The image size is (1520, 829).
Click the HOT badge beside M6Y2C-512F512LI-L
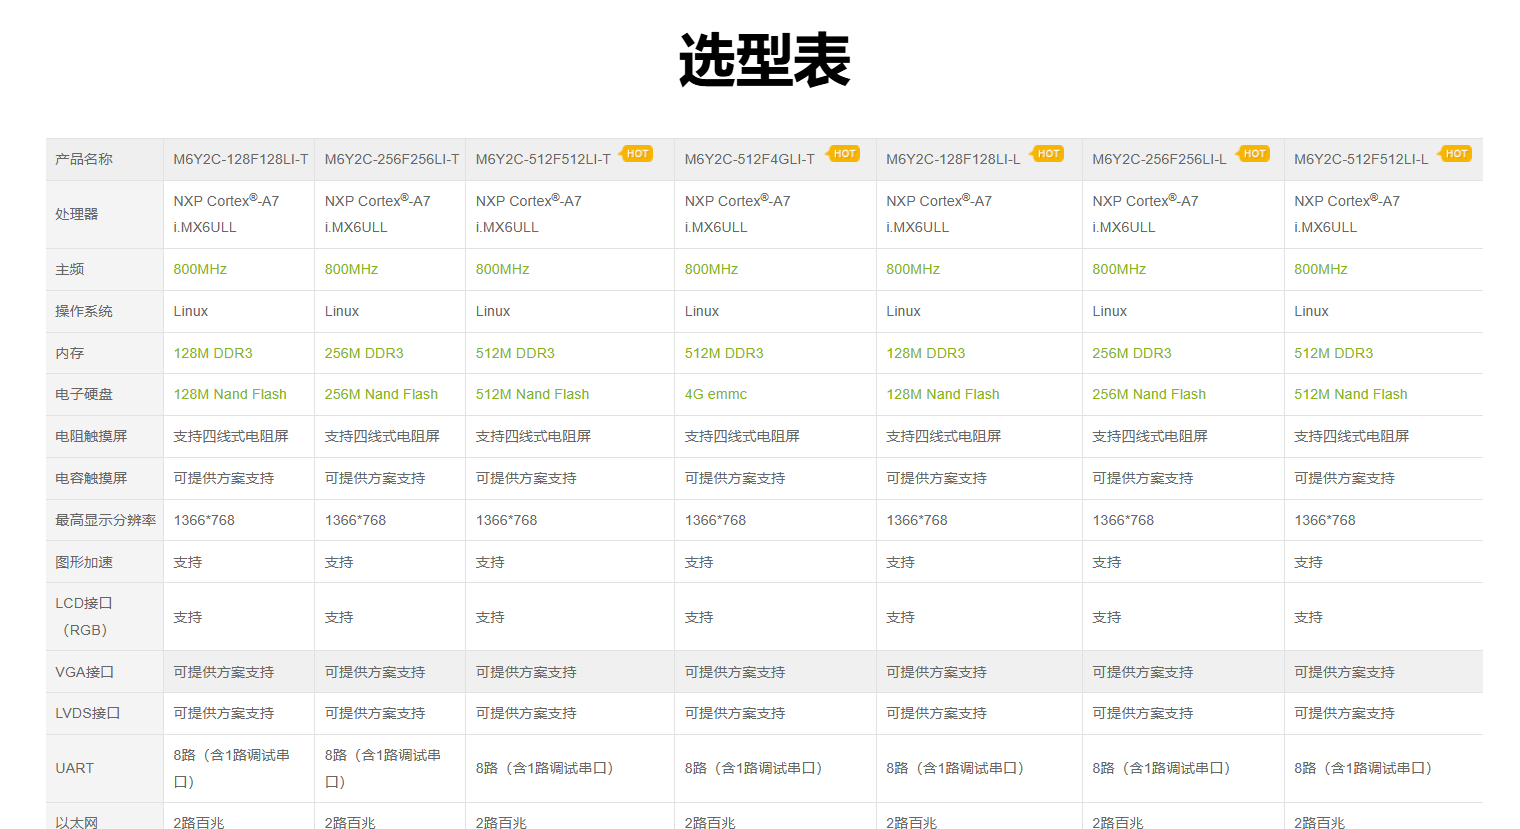click(1456, 154)
